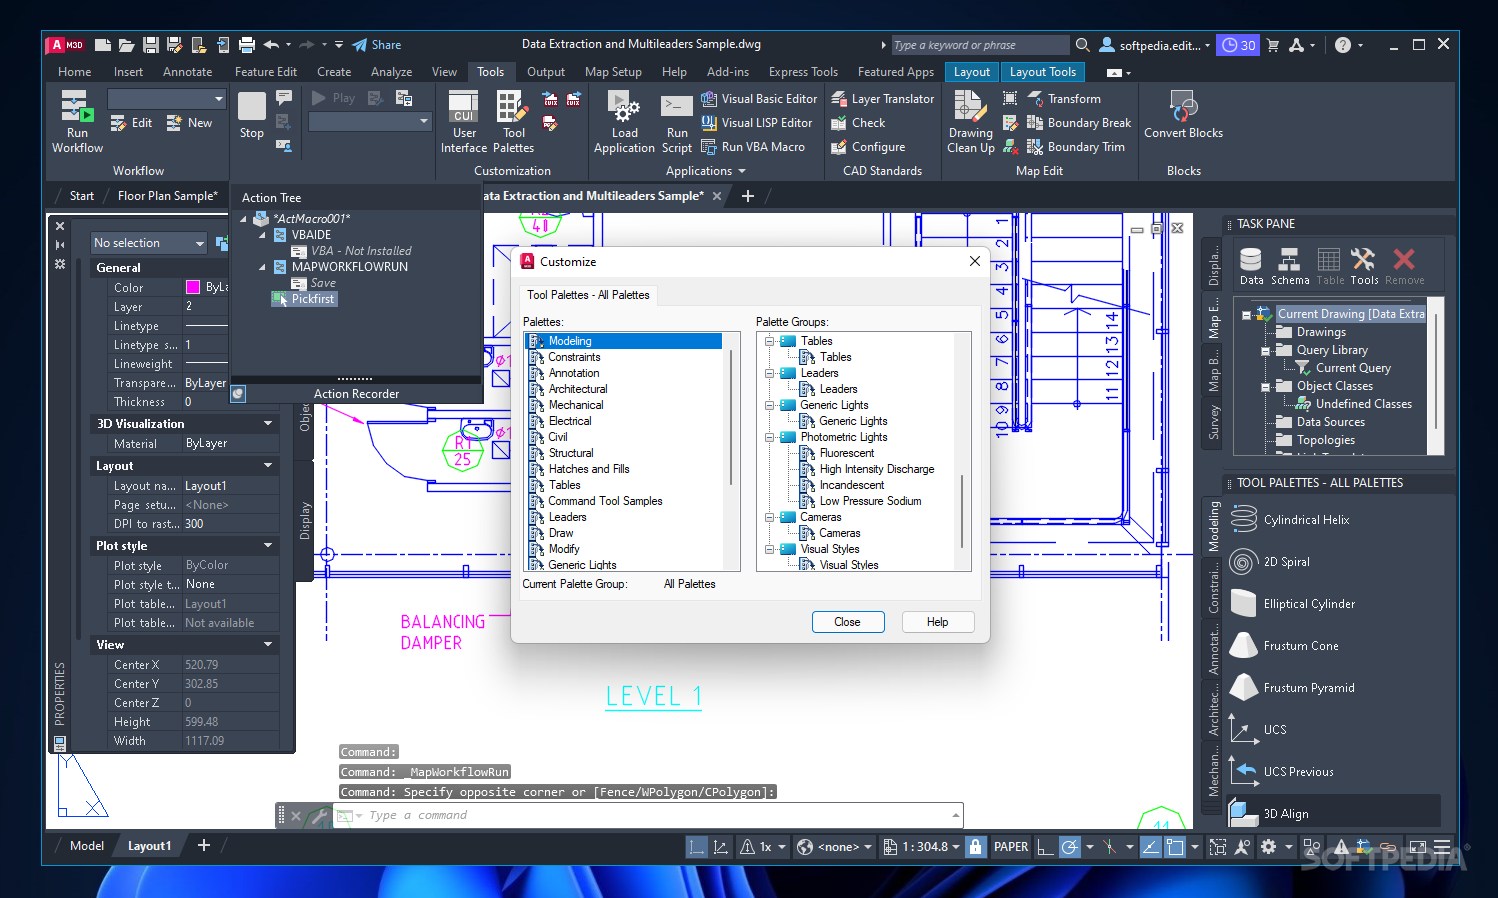The height and width of the screenshot is (898, 1498).
Task: Select the Boundary Trim tool
Action: coord(1076,147)
